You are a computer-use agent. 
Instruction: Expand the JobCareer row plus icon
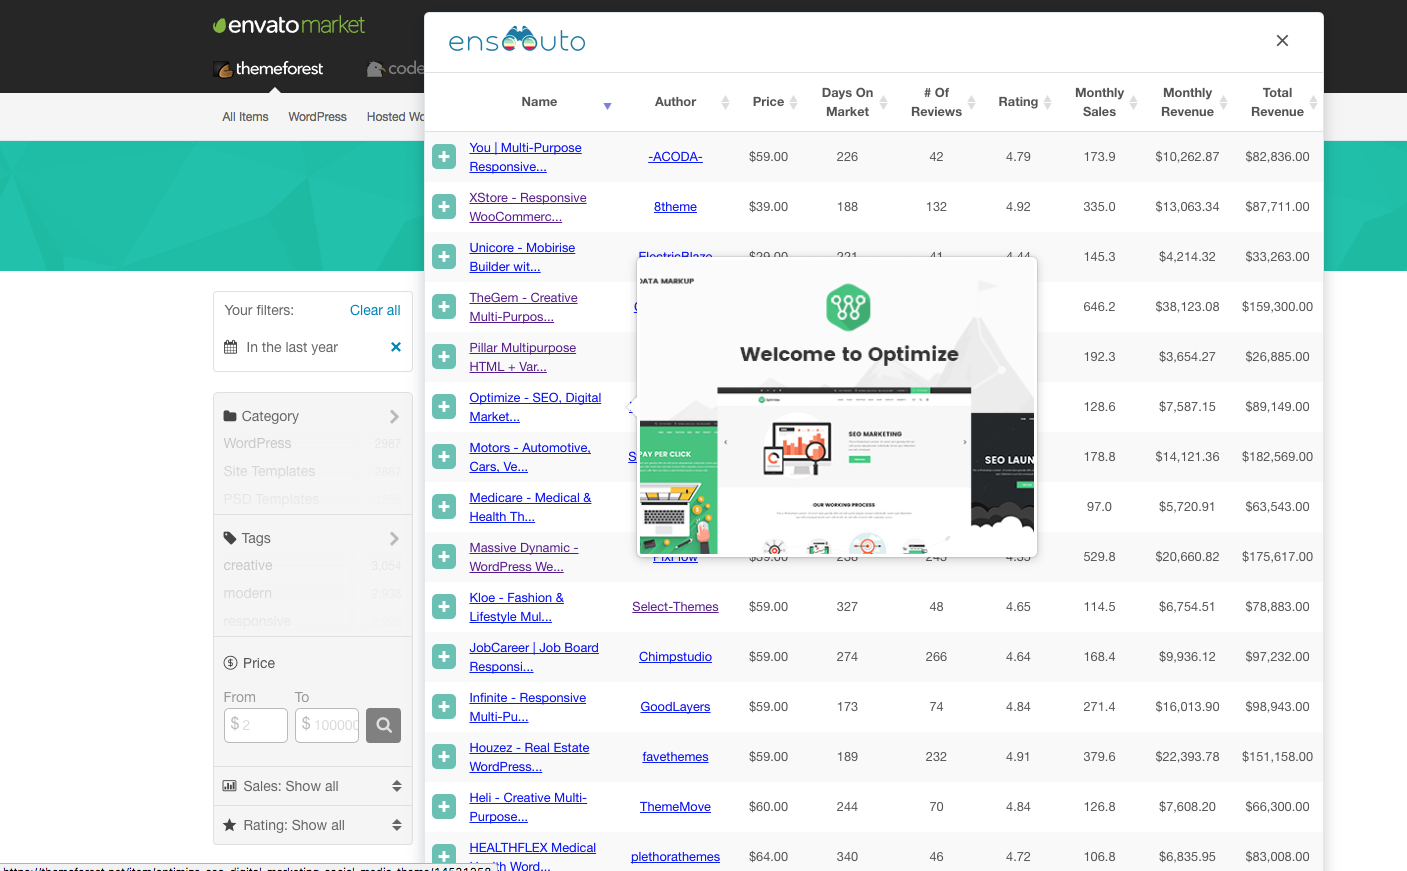tap(444, 657)
